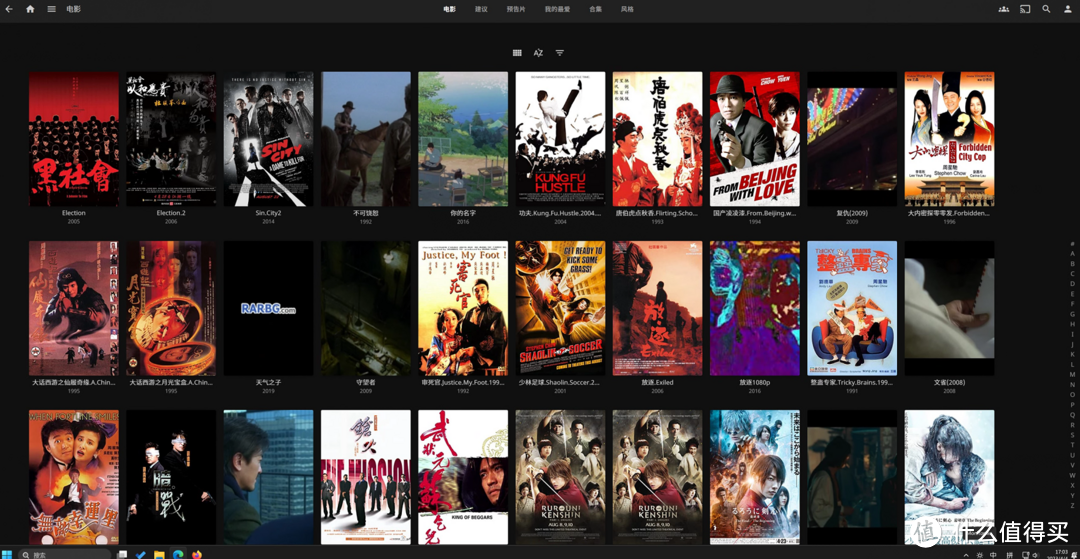This screenshot has height=559, width=1080.
Task: Open File Explorer from the taskbar
Action: tap(159, 554)
